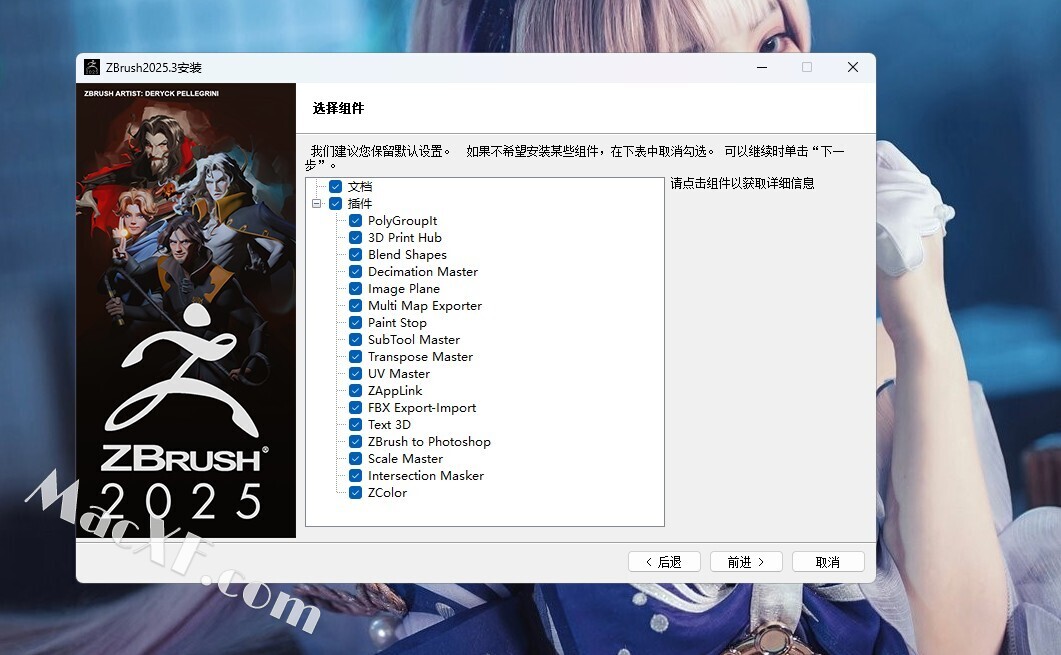
Task: Disable the ZBrush to Photoshop checkbox
Action: [x=355, y=441]
